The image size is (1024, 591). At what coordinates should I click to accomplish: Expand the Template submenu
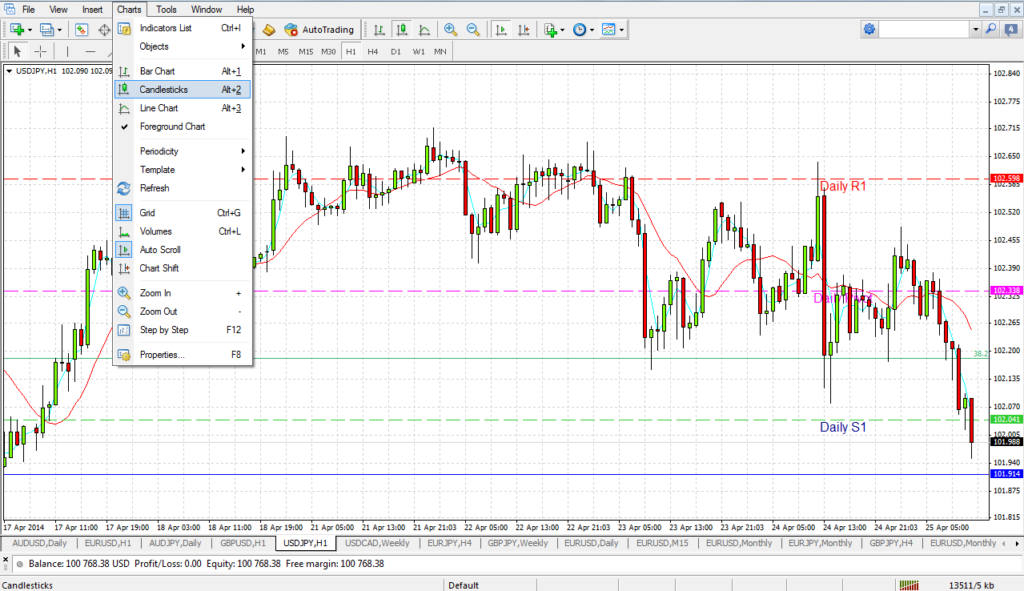[182, 170]
